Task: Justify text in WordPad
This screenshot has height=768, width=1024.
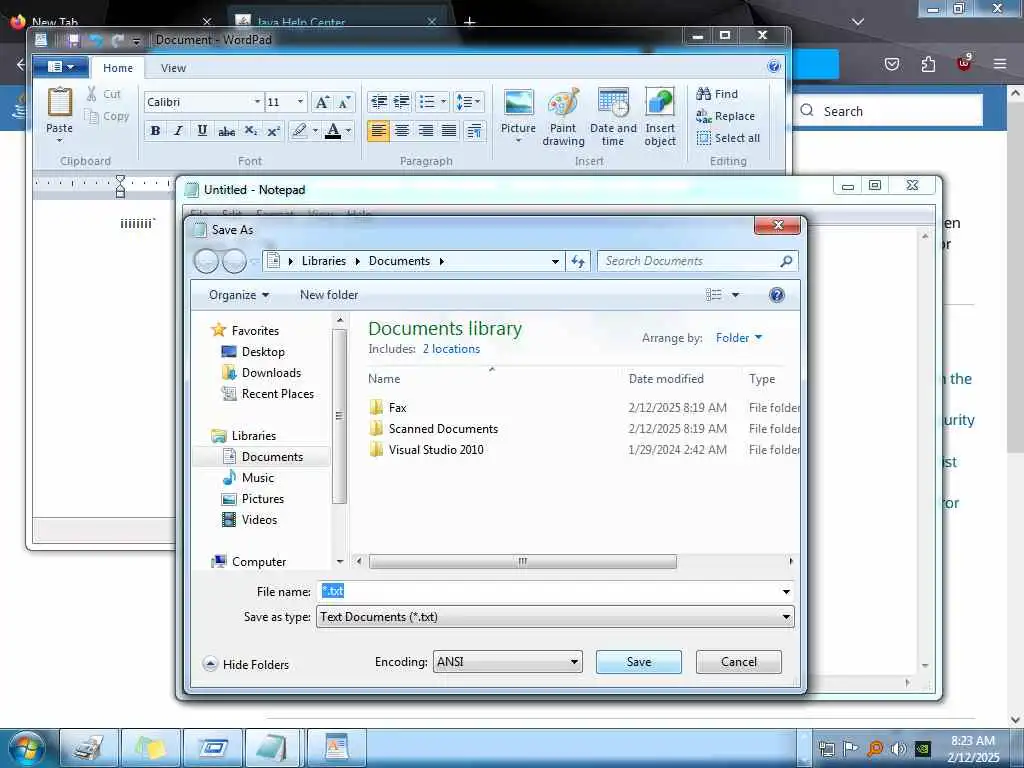Action: click(x=449, y=131)
